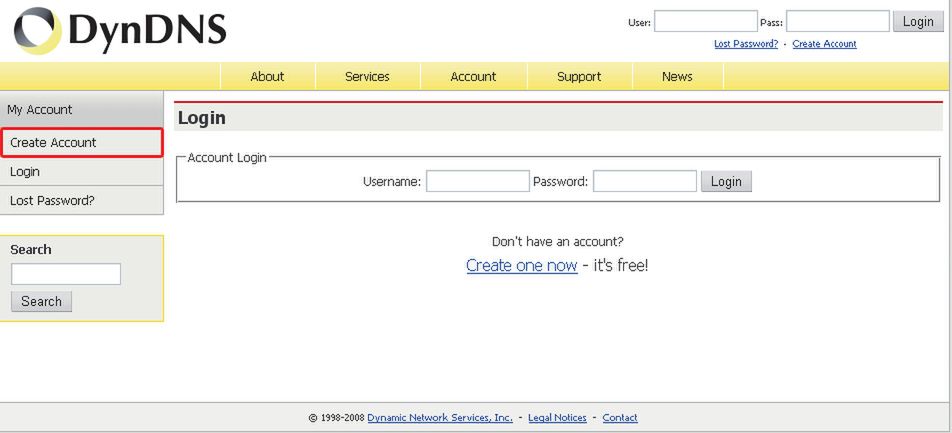Click the header Login button
The width and height of the screenshot is (952, 433).
pos(918,21)
